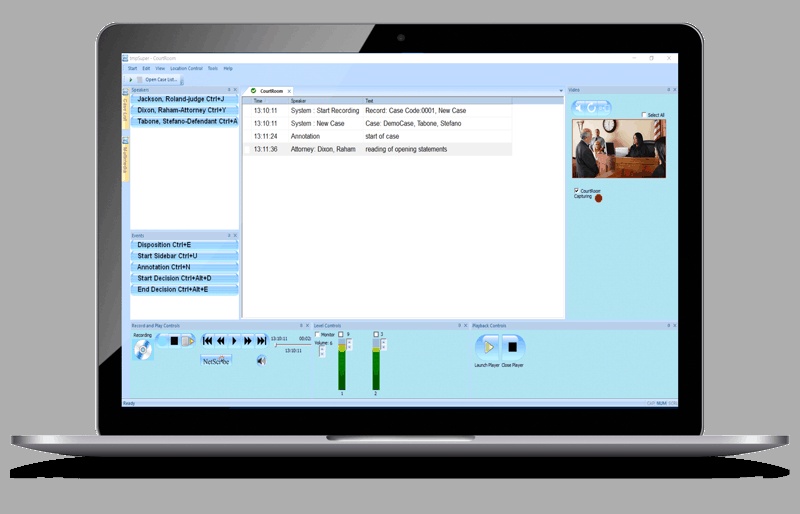The height and width of the screenshot is (514, 800).
Task: Click the NetScribe button
Action: (216, 361)
